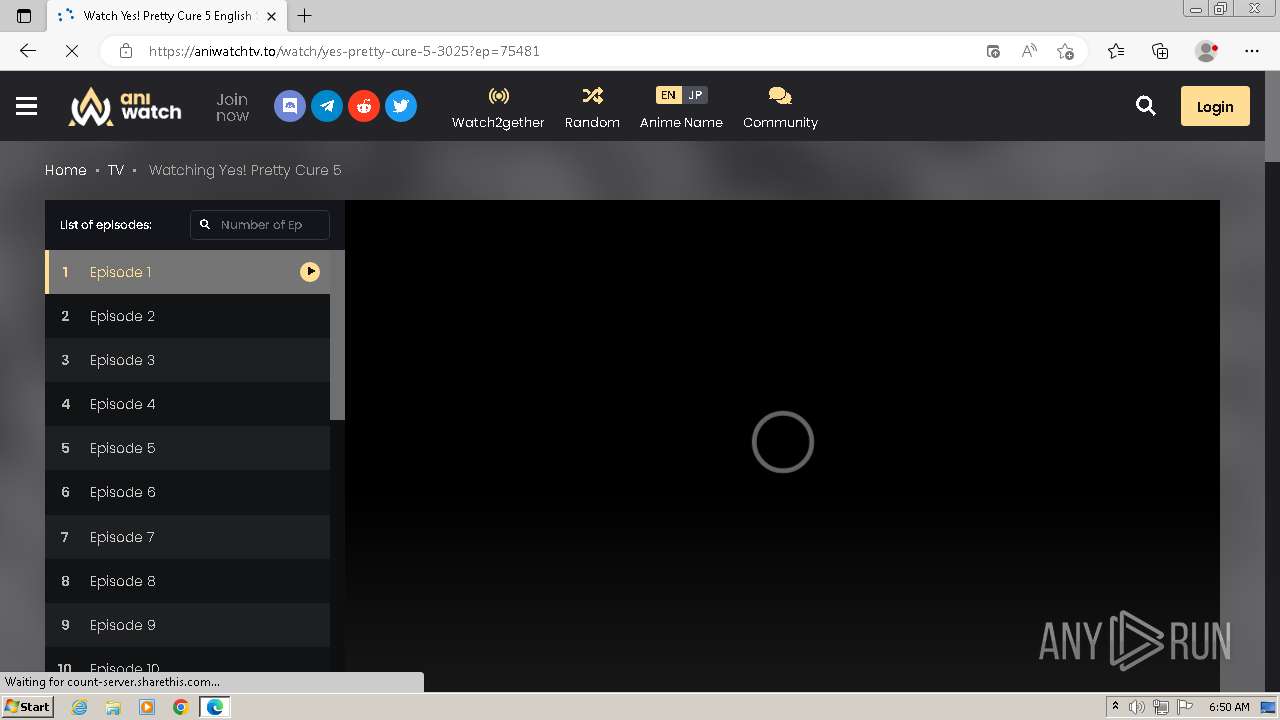The image size is (1280, 720).
Task: Switch Anime Name language to EN
Action: pyautogui.click(x=668, y=95)
